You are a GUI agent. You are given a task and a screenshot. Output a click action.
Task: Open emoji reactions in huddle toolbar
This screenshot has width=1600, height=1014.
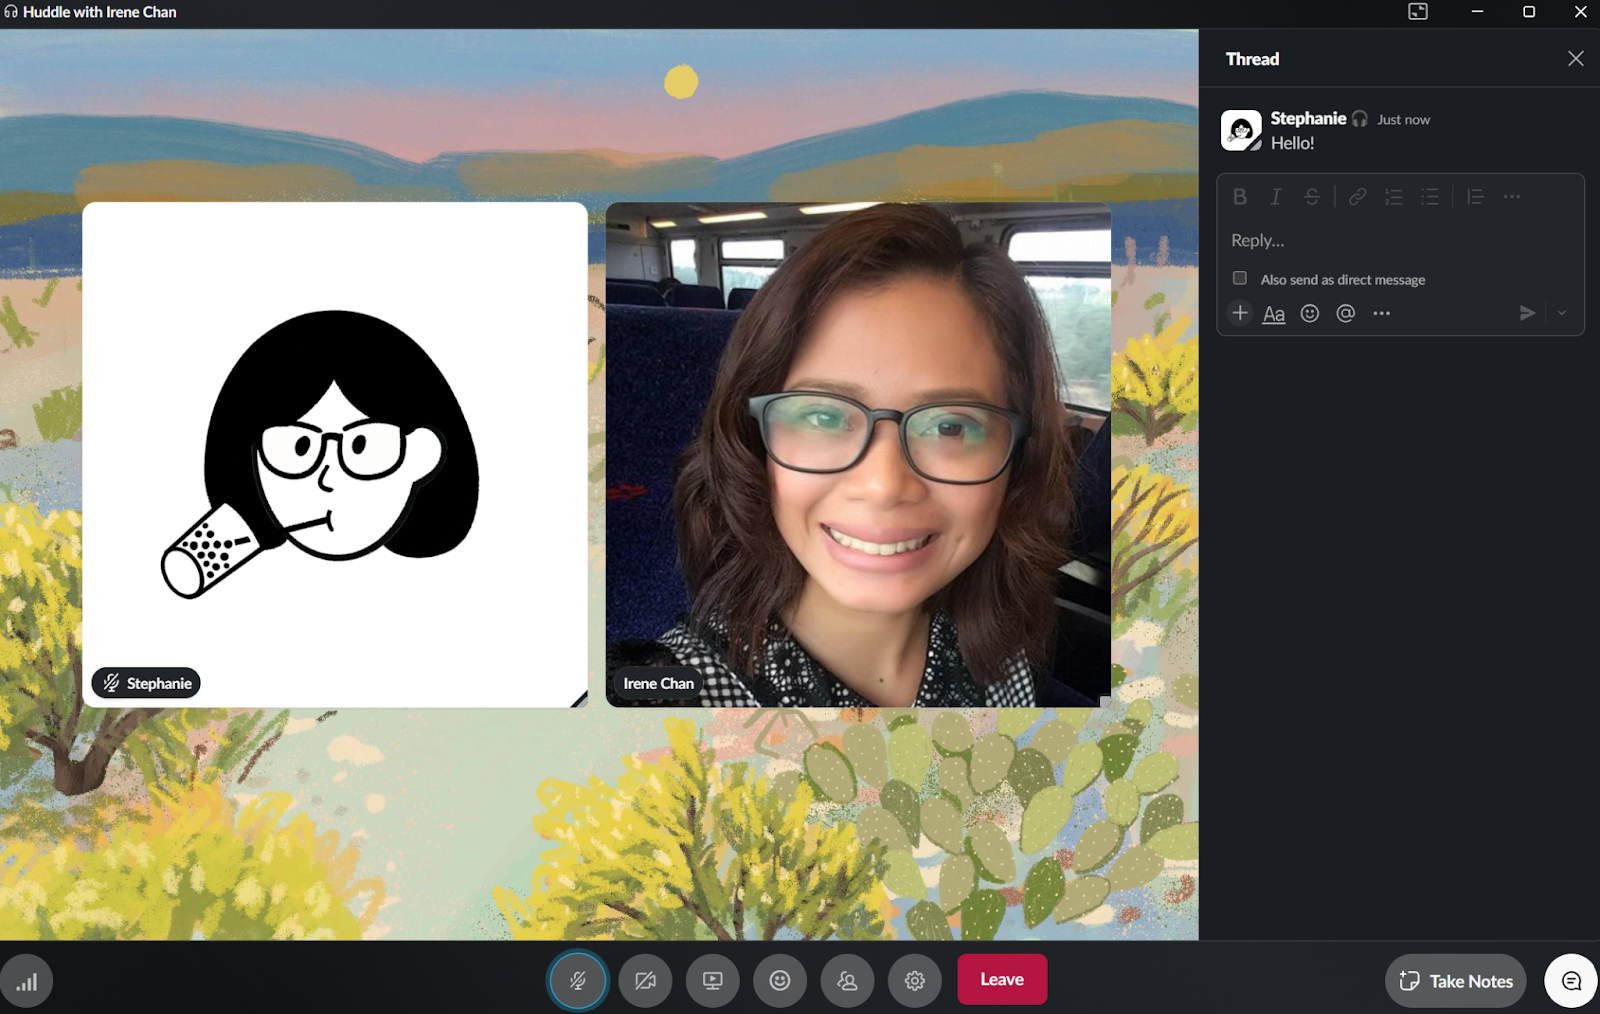click(x=780, y=981)
